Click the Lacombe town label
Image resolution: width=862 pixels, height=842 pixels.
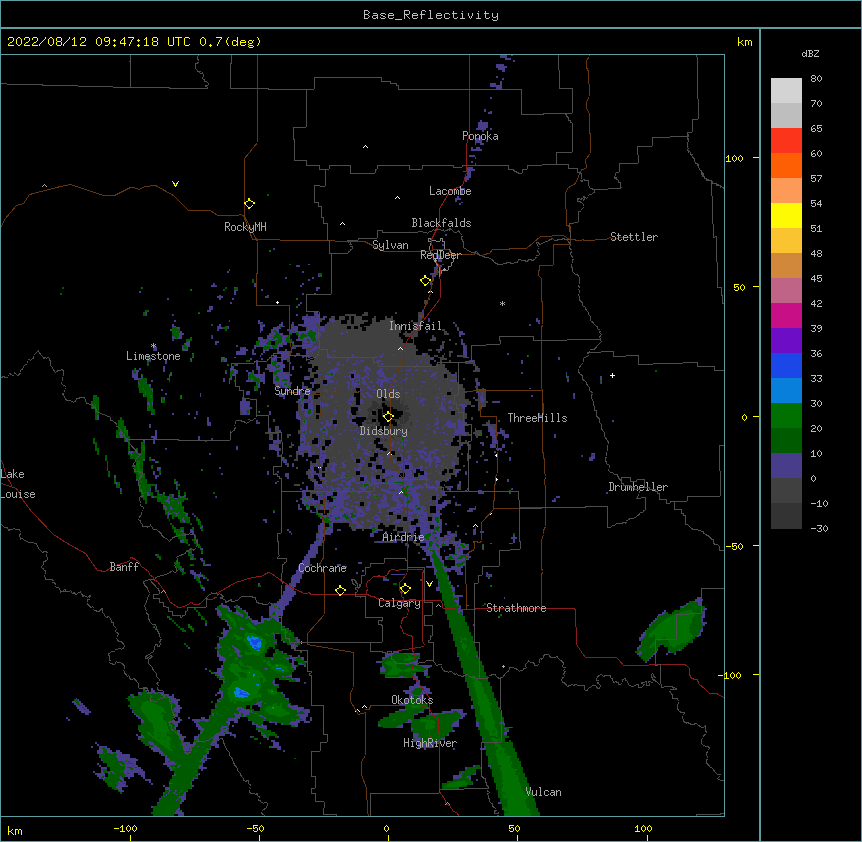click(x=450, y=191)
